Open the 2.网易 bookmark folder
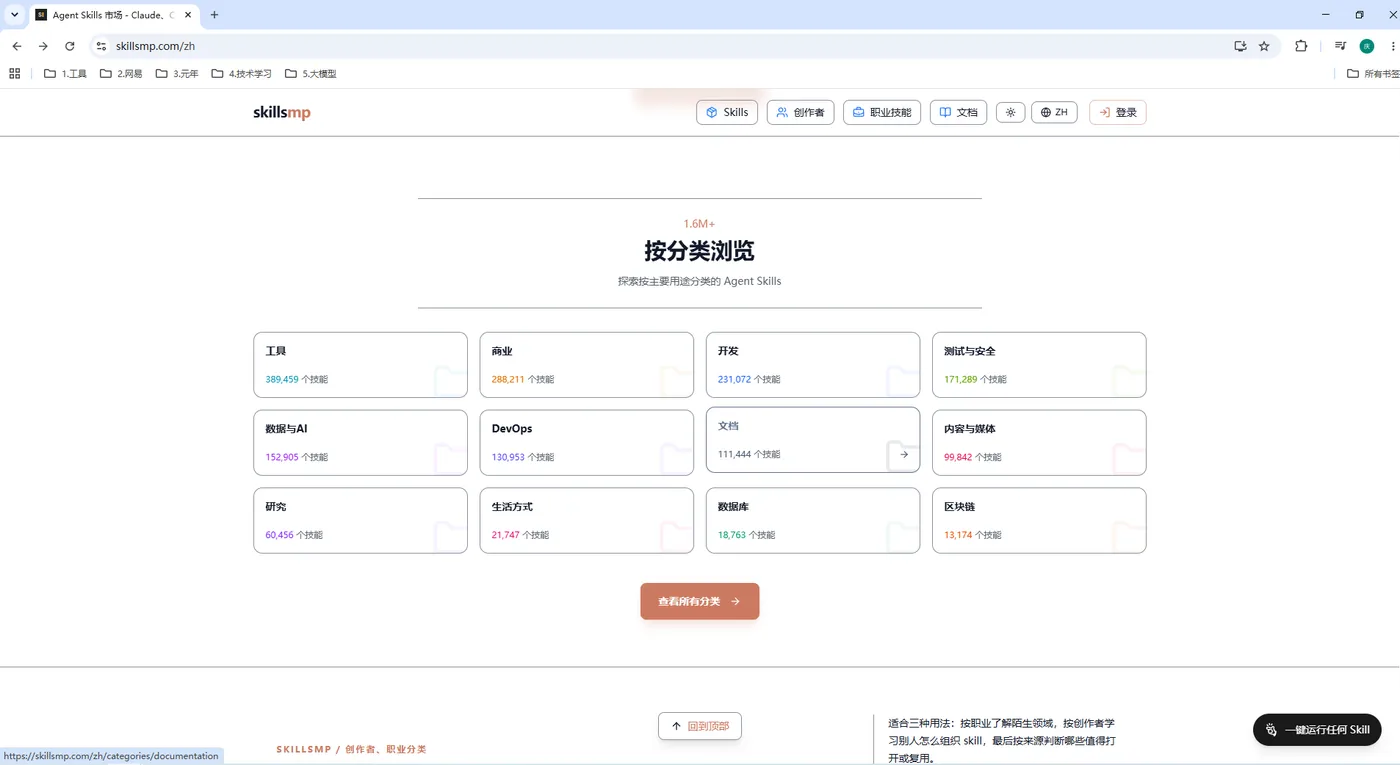The width and height of the screenshot is (1400, 765). (121, 73)
